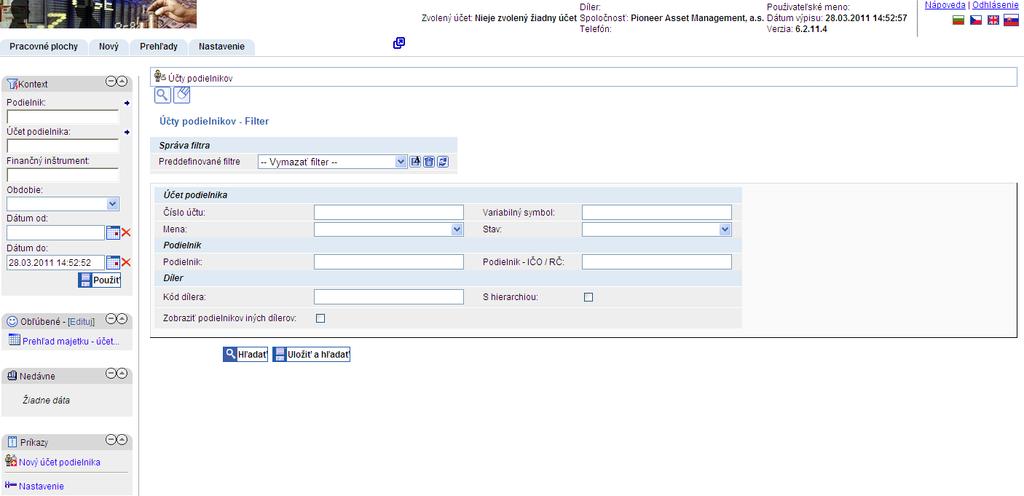Collapse the Kontext panel with up arrow
Screen dimensions: 1024x496
click(x=121, y=82)
